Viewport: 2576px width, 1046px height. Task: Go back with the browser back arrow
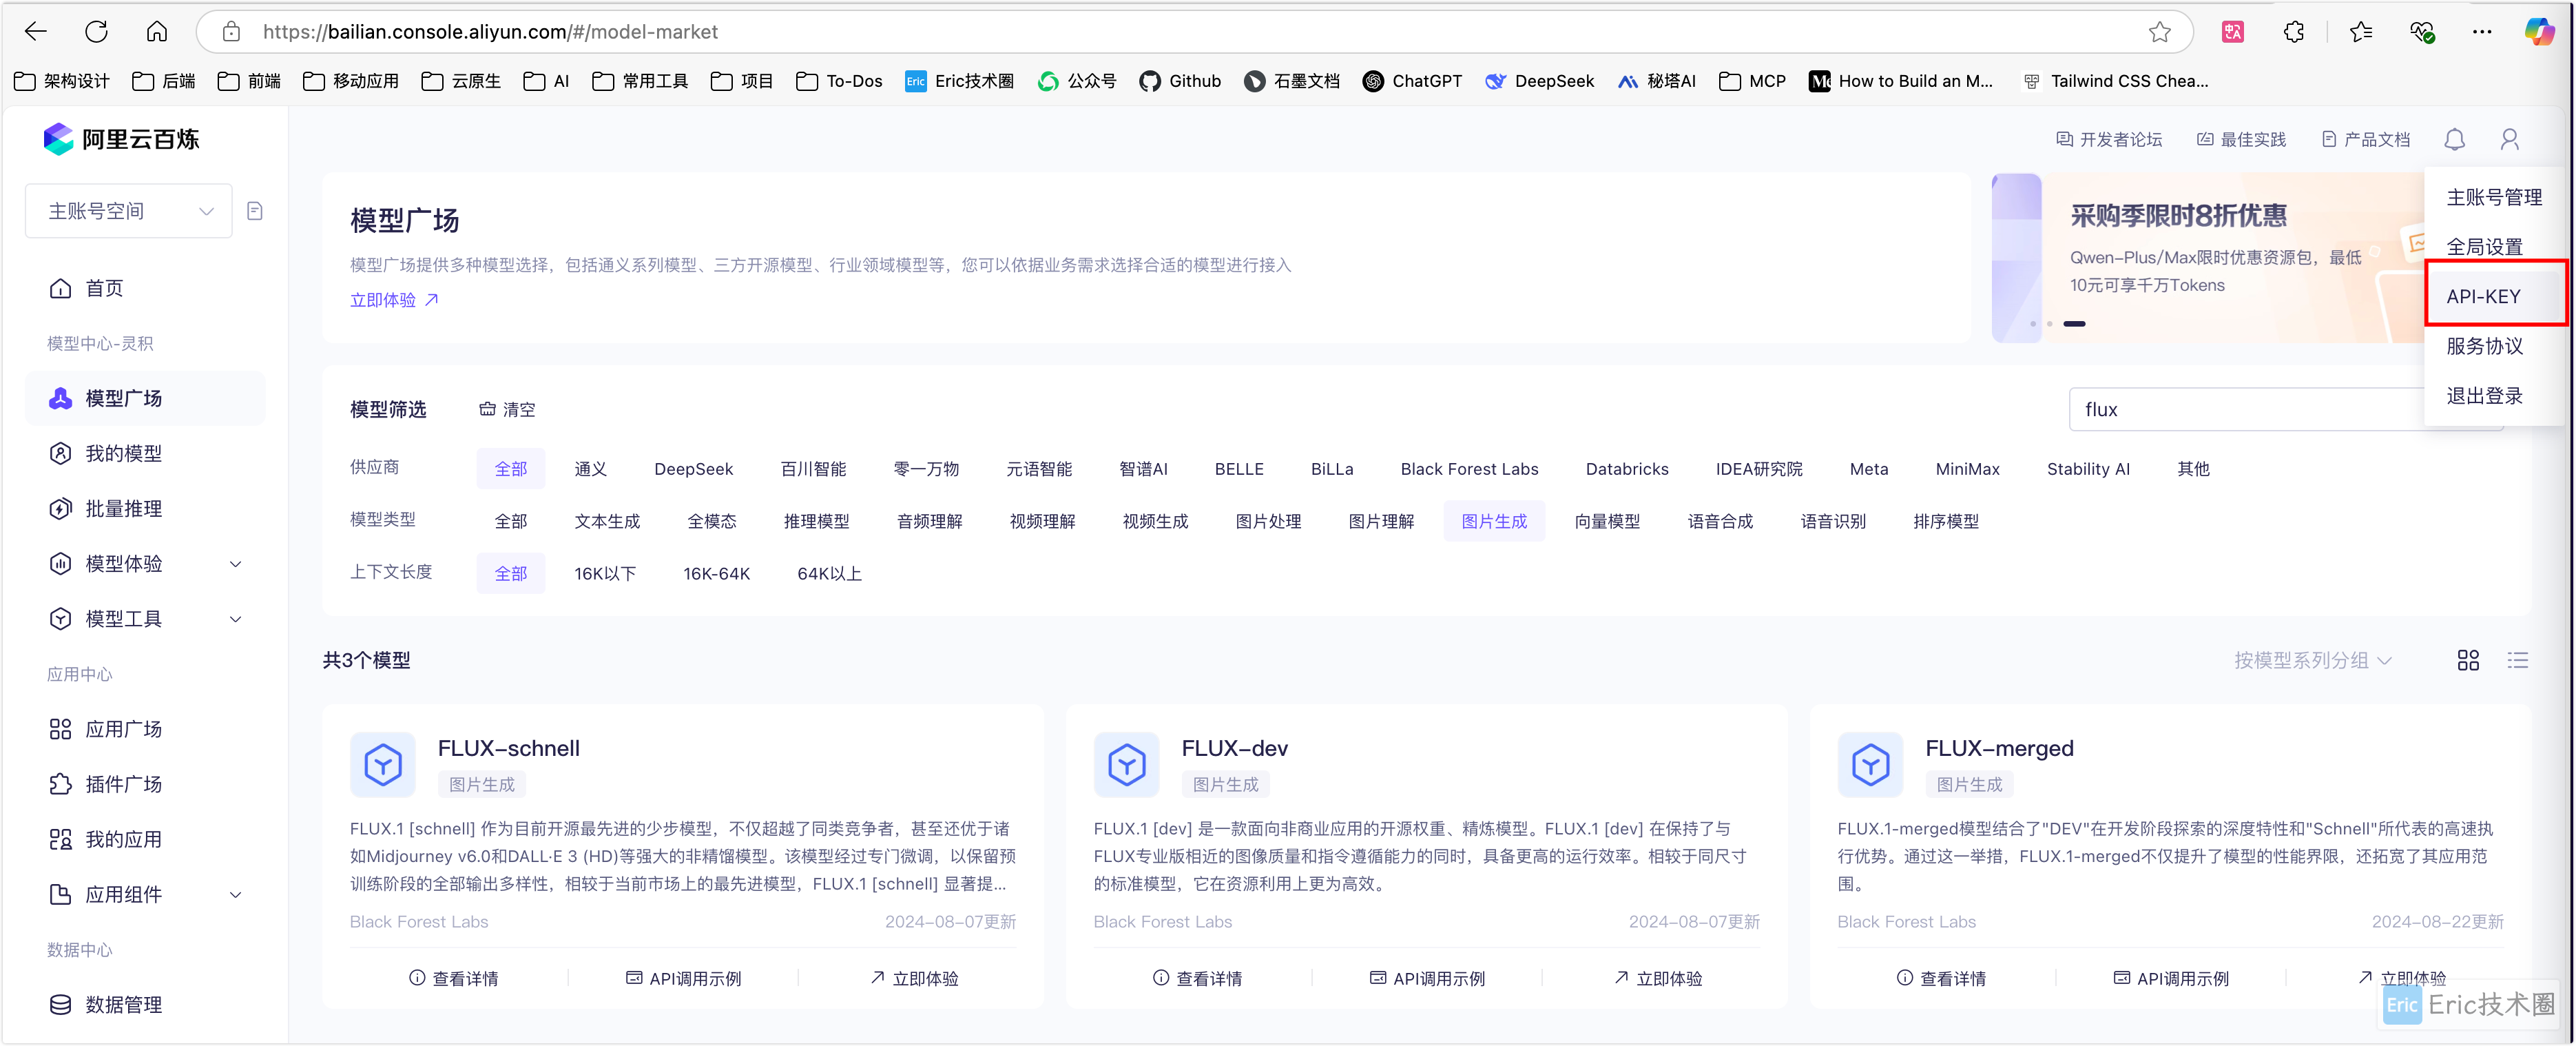[x=36, y=32]
